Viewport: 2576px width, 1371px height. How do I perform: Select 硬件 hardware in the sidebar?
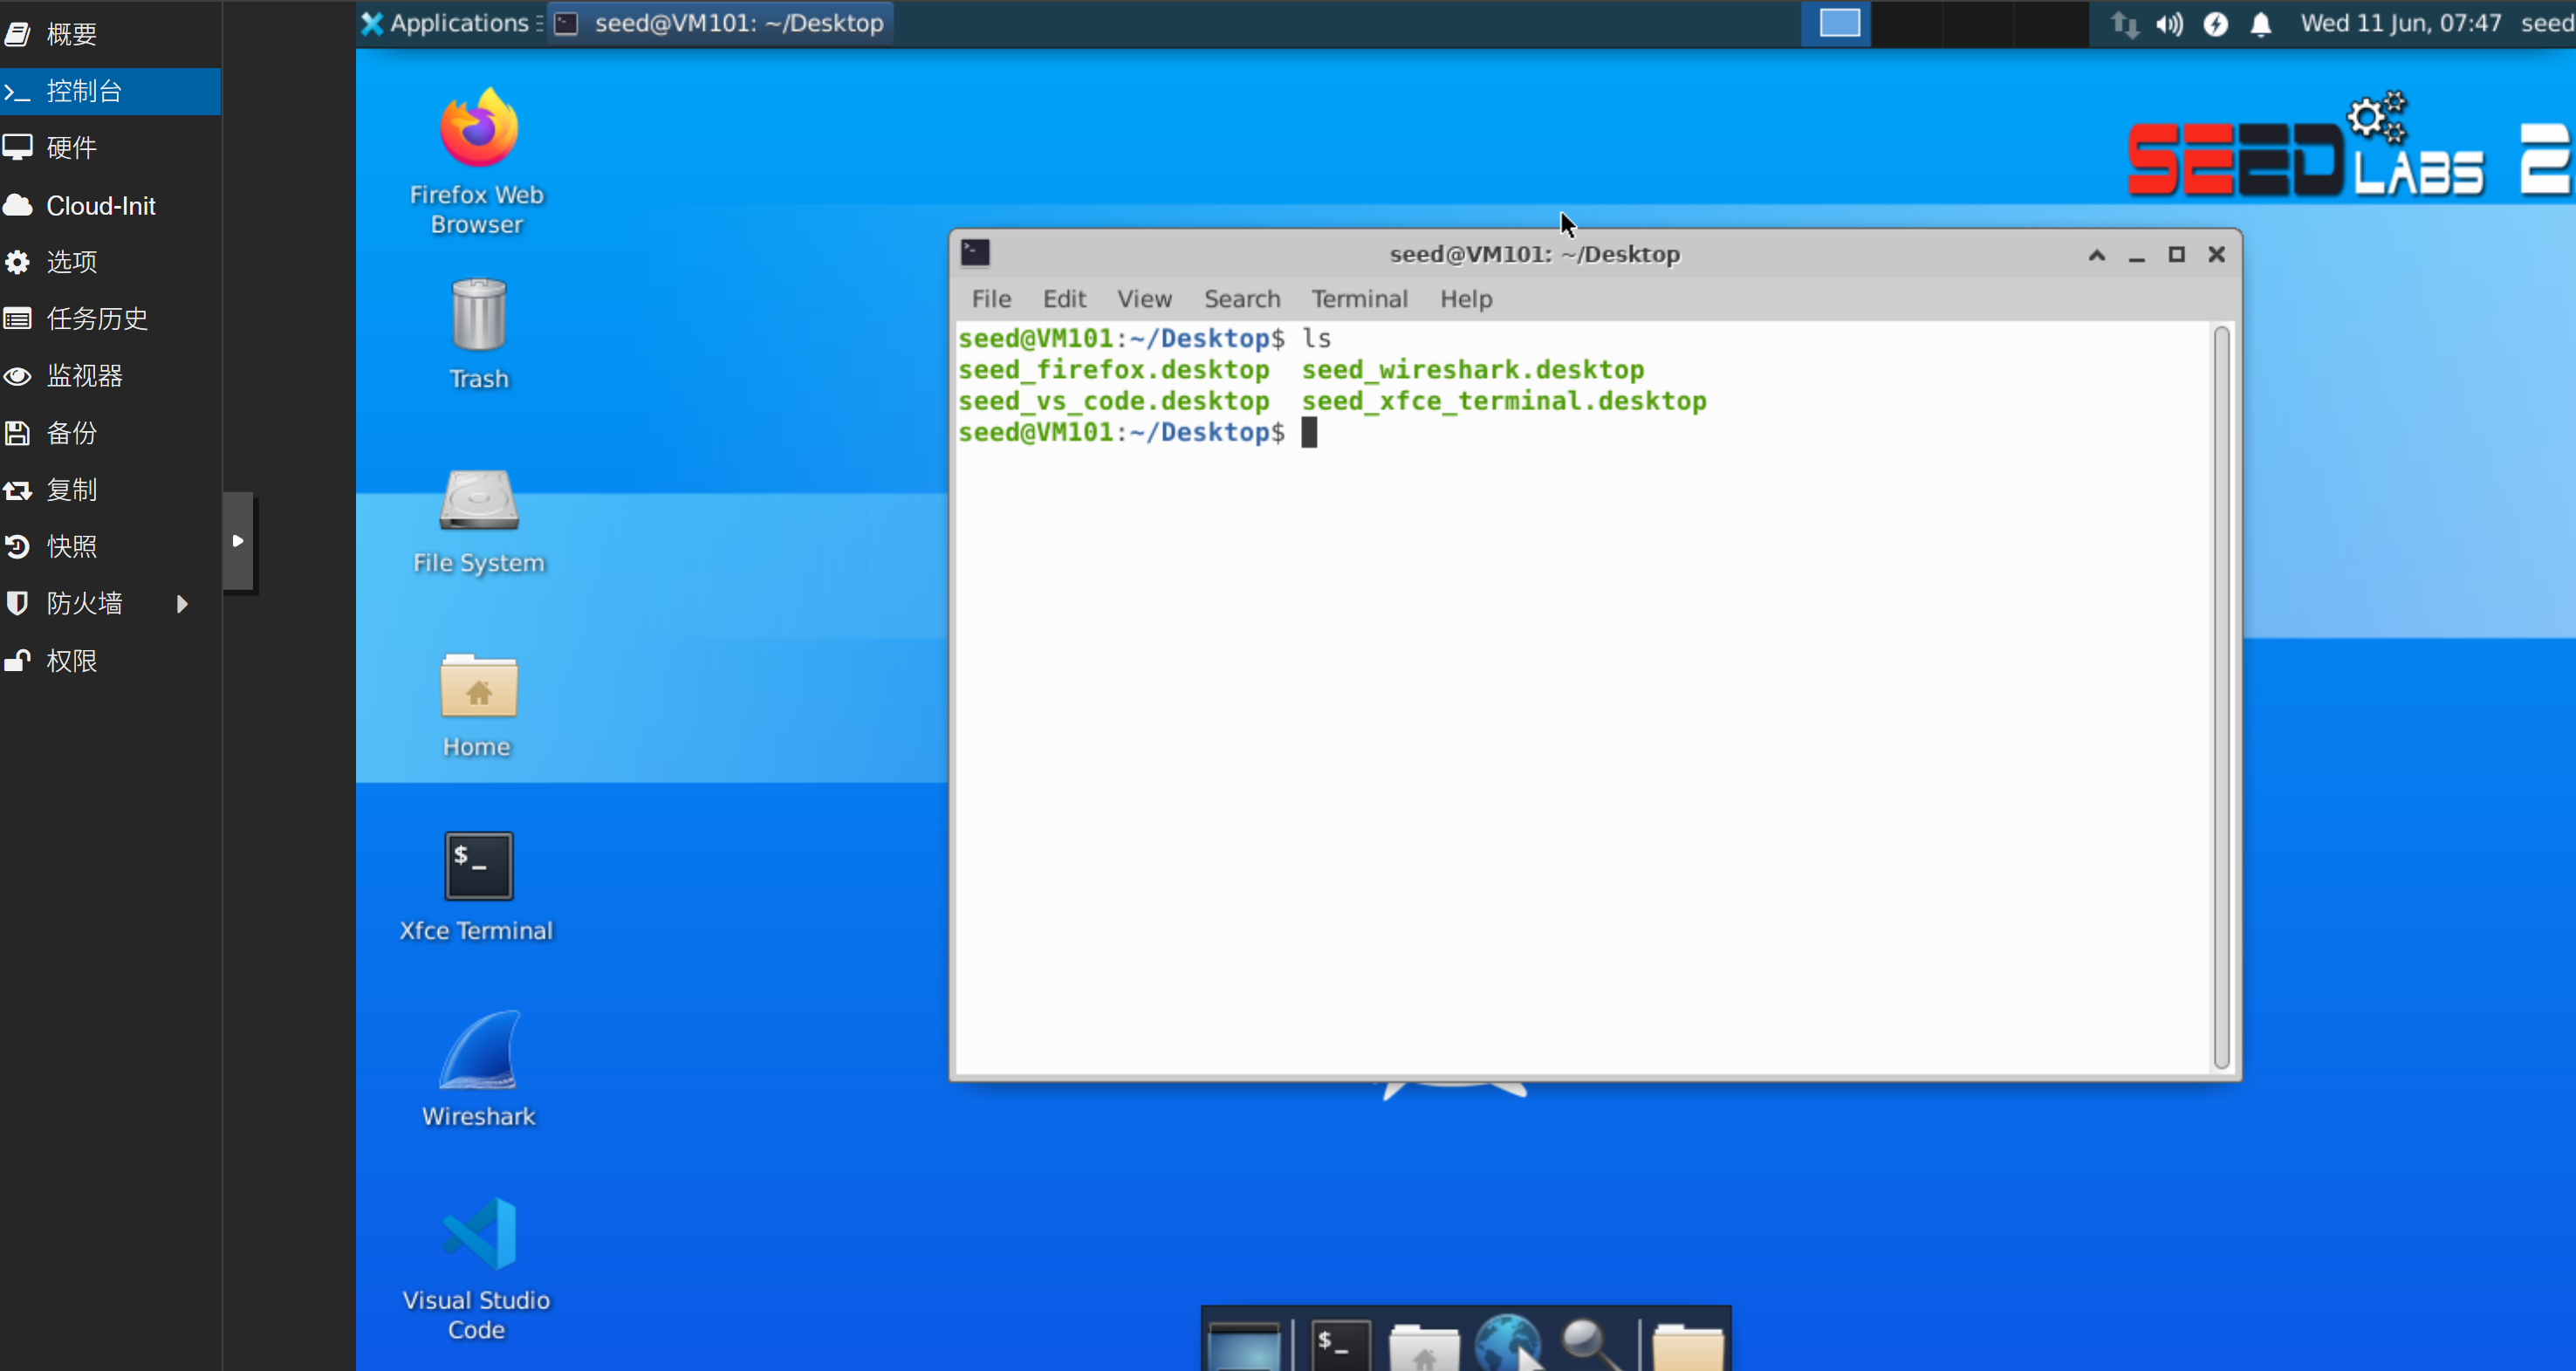[x=72, y=148]
